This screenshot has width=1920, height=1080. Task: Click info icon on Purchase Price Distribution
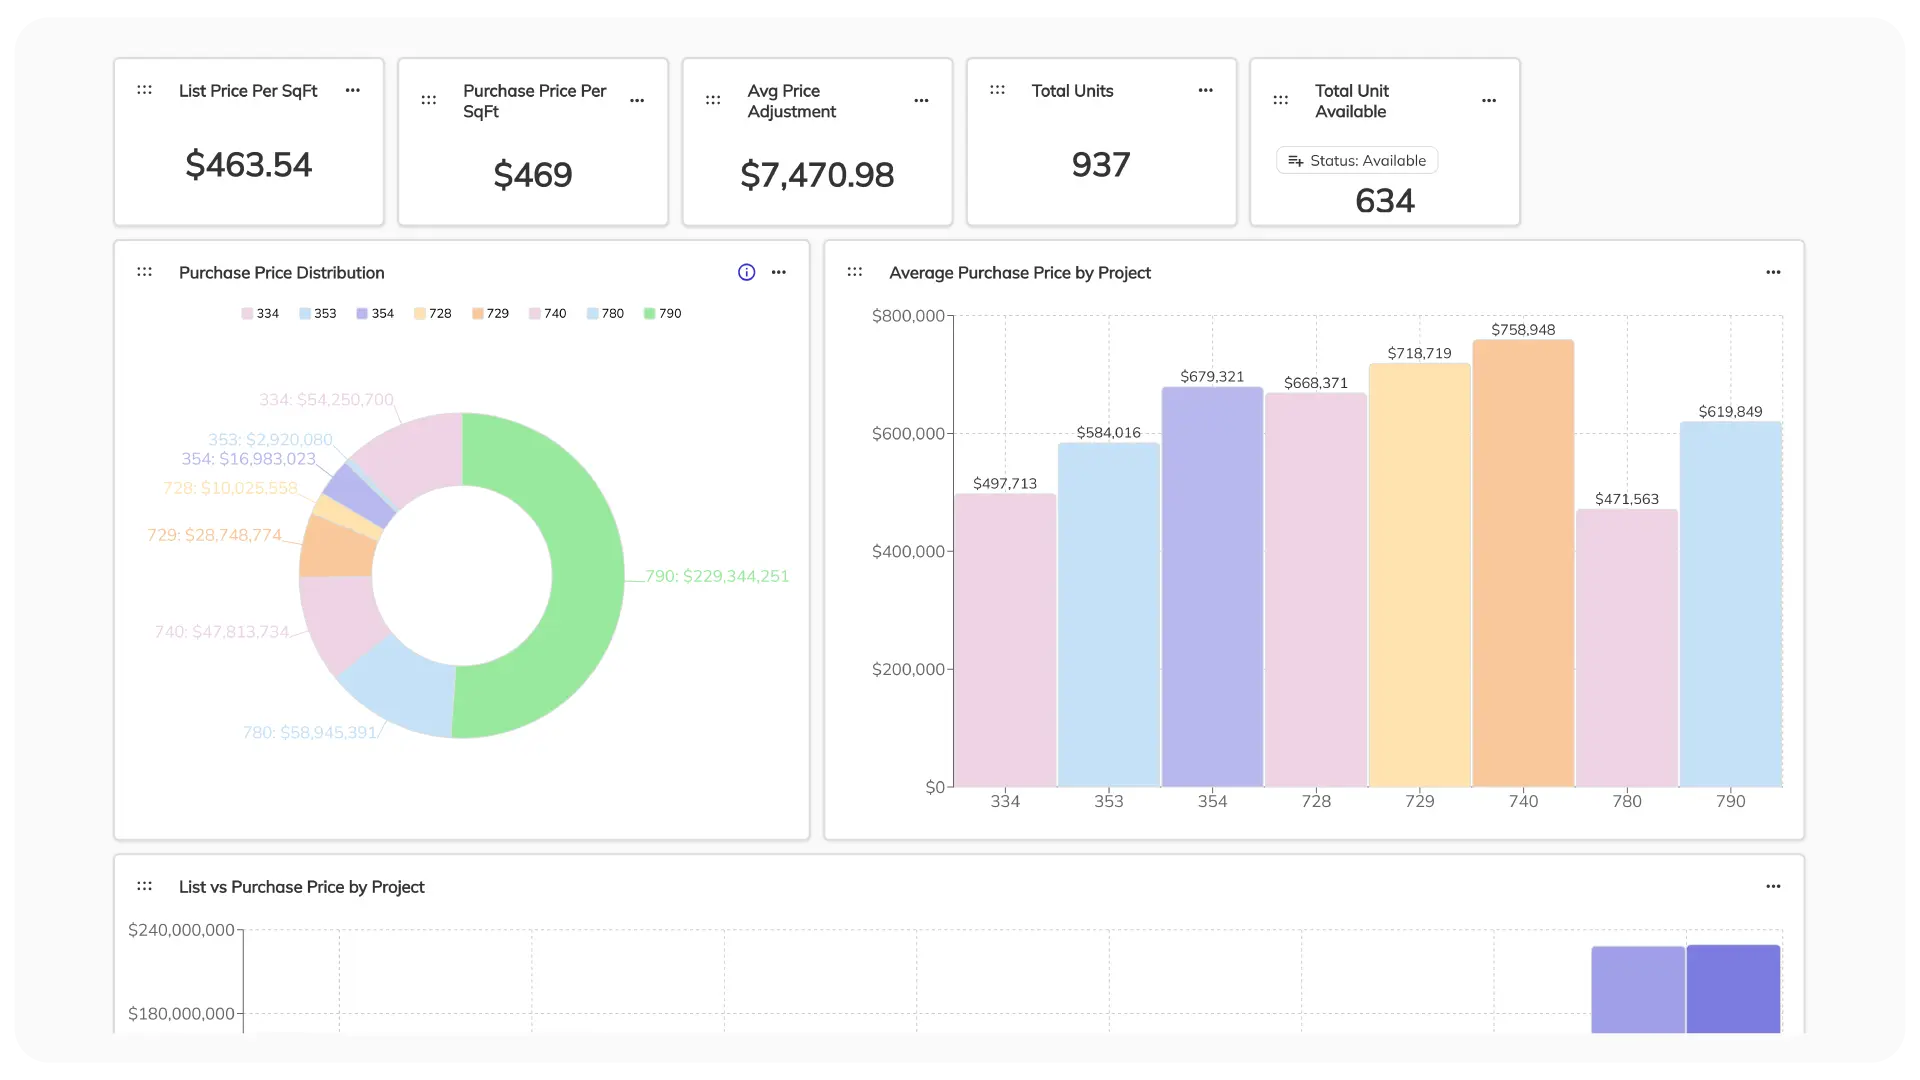746,272
